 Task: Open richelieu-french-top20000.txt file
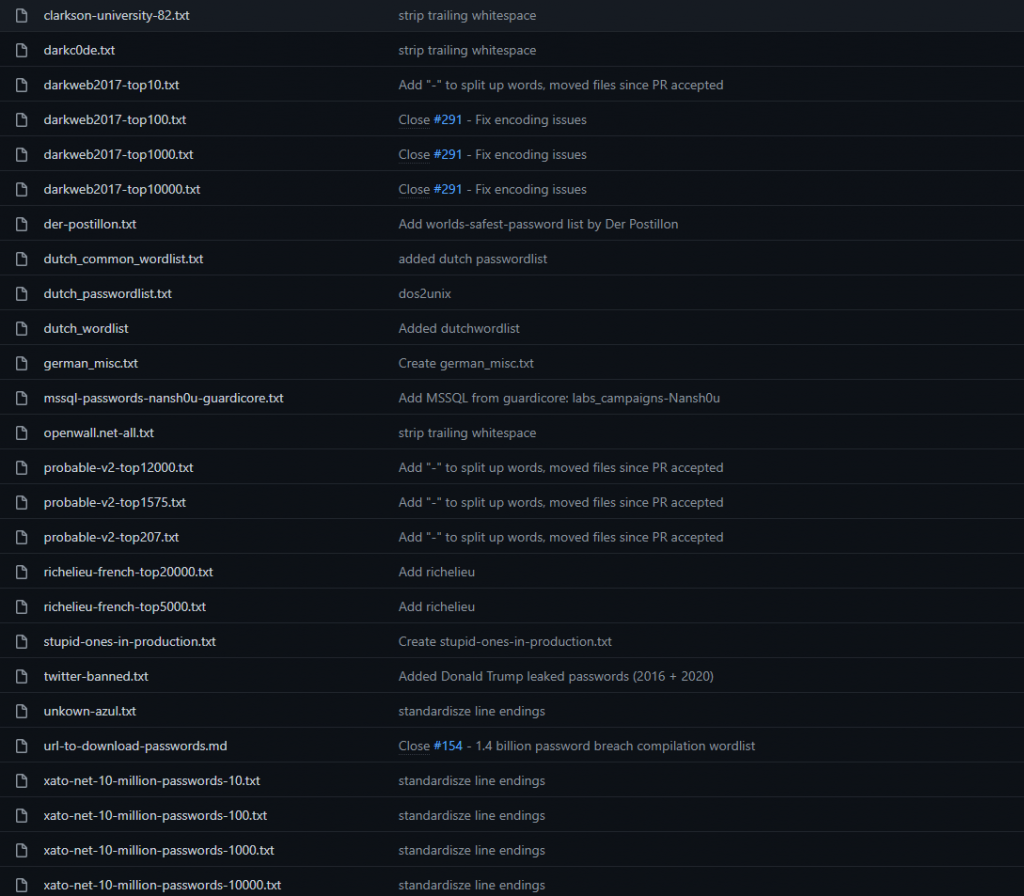point(128,572)
